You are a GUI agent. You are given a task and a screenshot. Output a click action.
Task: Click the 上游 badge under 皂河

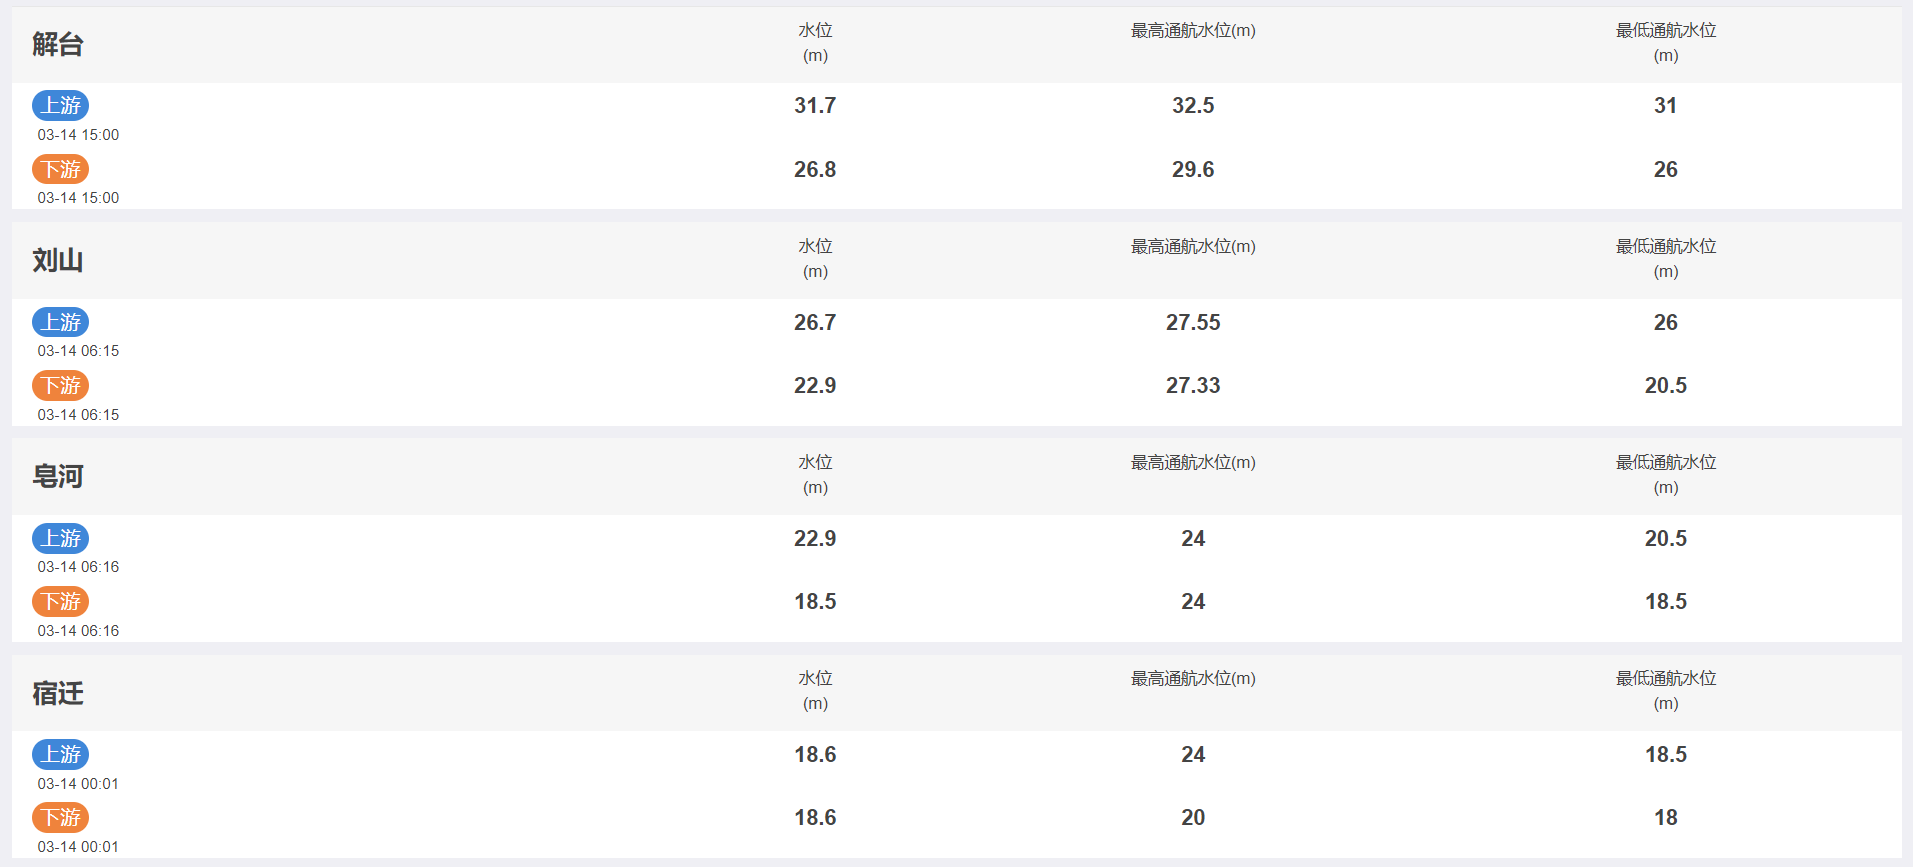(x=61, y=538)
